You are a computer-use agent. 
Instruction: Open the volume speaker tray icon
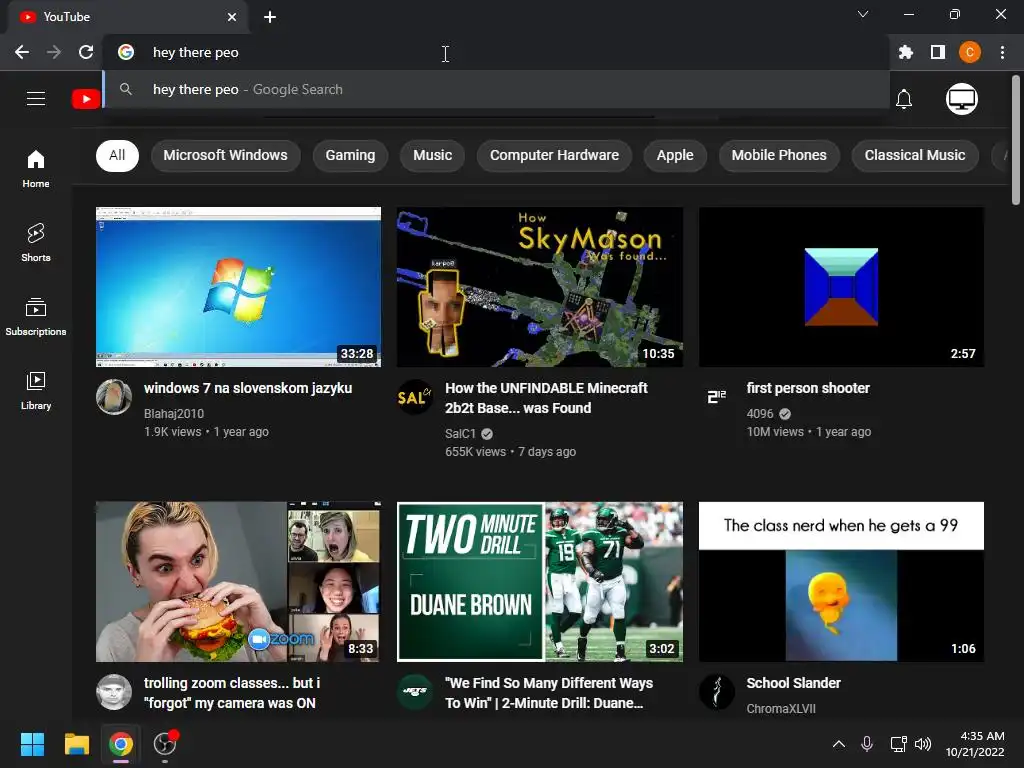coord(923,744)
